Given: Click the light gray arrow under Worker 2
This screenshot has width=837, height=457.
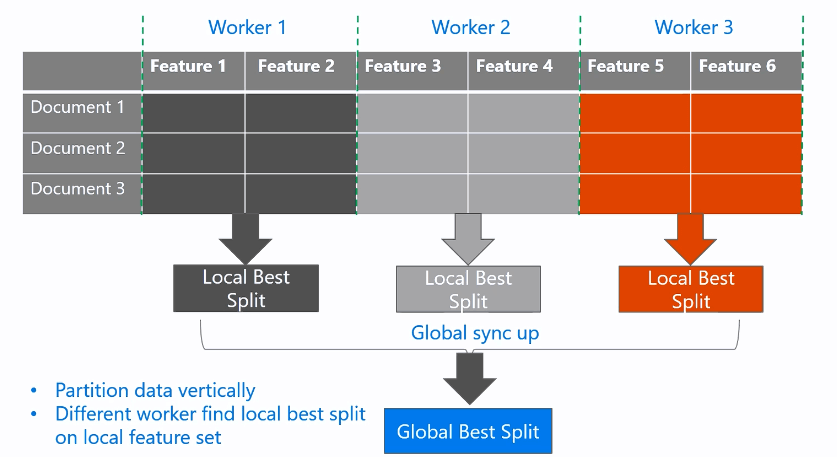Looking at the screenshot, I should 468,239.
